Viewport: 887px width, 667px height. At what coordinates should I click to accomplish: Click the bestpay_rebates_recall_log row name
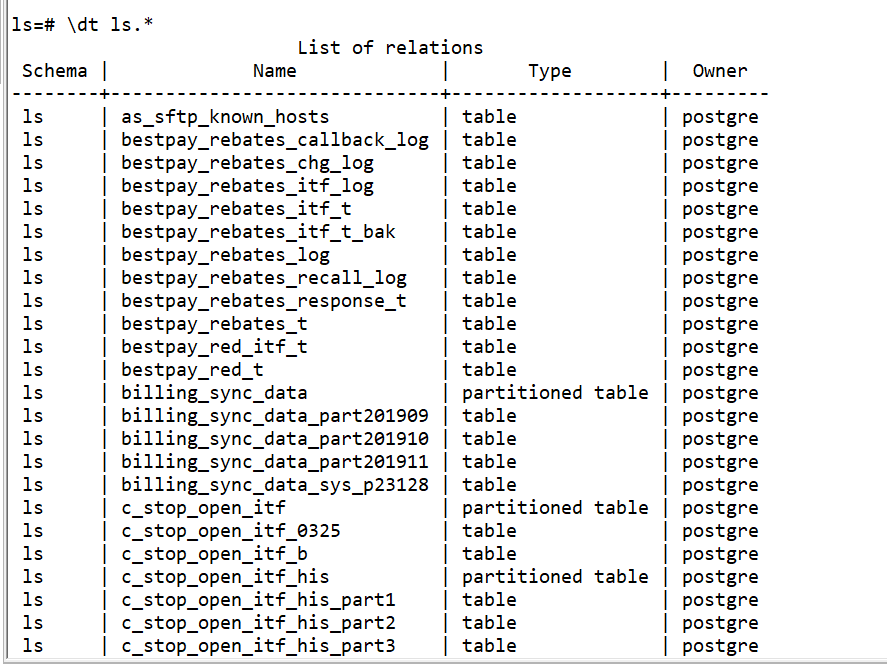tap(264, 278)
